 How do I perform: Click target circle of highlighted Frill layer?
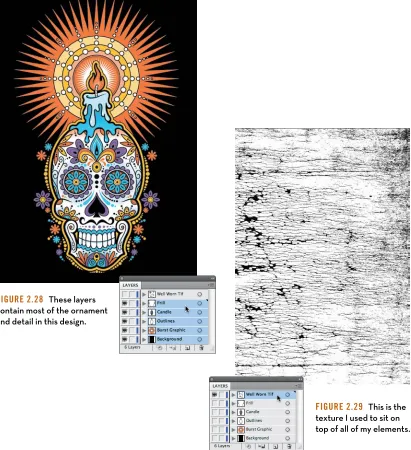199,303
